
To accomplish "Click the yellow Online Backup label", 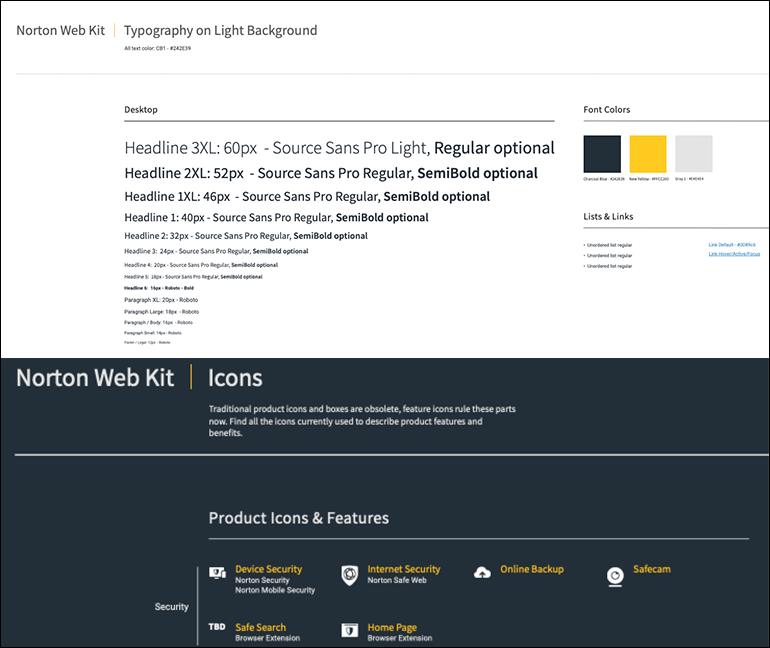I will (532, 569).
